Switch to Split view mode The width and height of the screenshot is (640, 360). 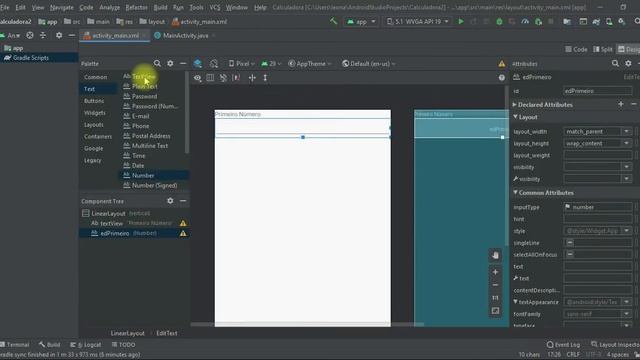pos(603,49)
